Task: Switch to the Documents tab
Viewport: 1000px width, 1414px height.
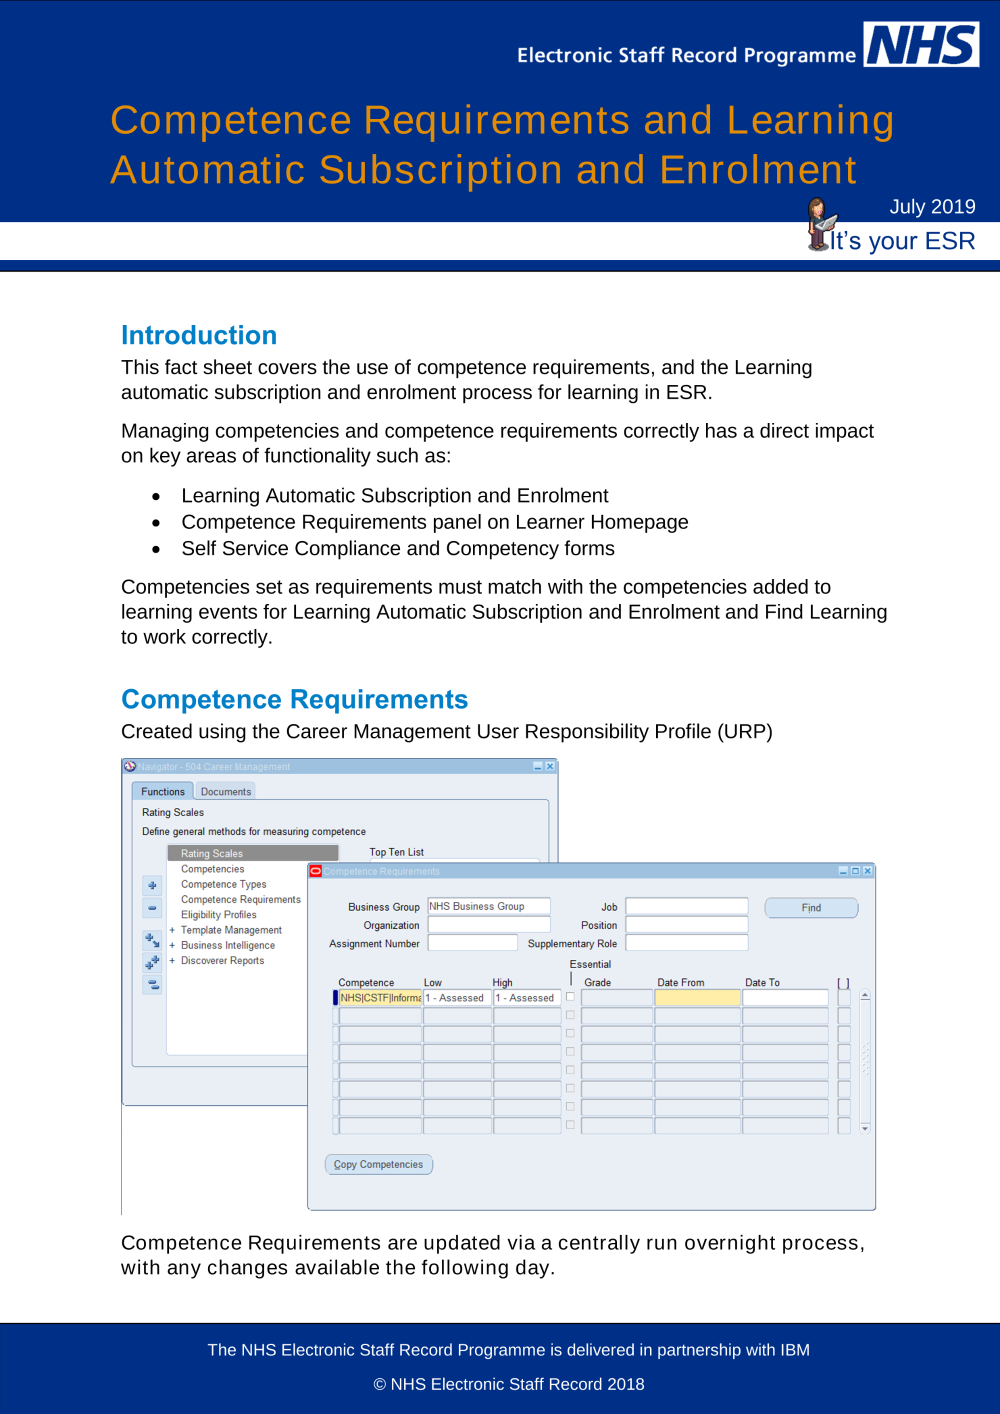Action: click(x=226, y=791)
